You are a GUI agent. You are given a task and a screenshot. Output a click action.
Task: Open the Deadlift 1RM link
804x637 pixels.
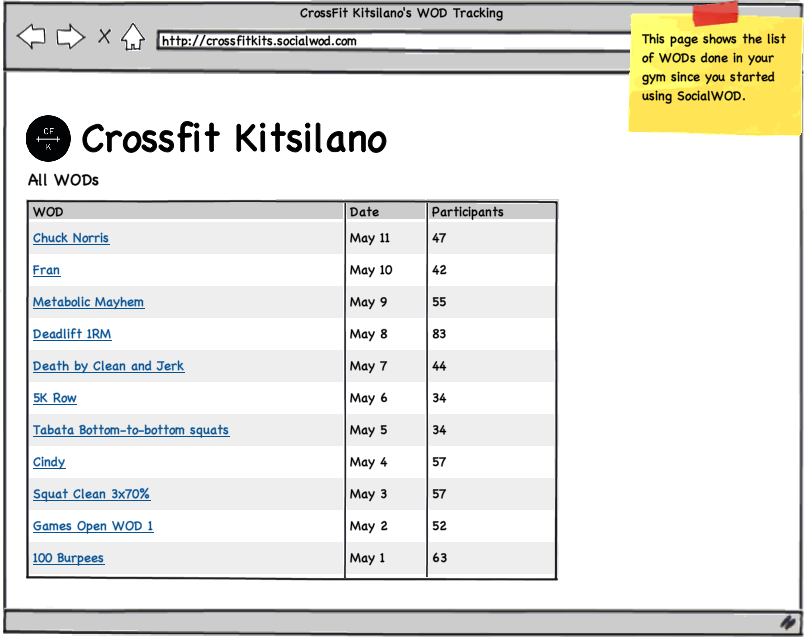click(x=72, y=334)
